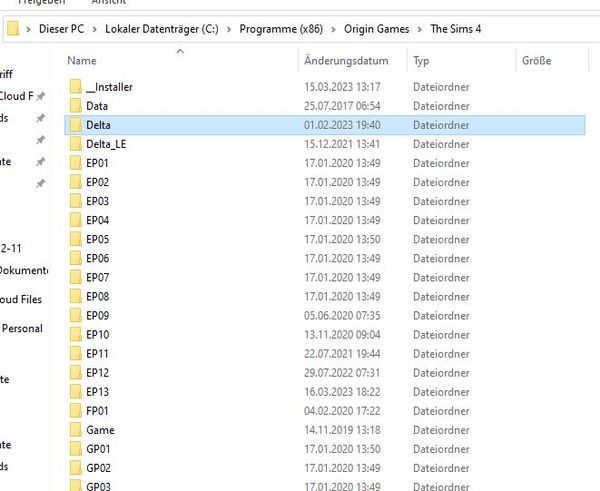Image resolution: width=600 pixels, height=491 pixels.
Task: Click the date 05.06.2020 07:35
Action: click(x=342, y=316)
